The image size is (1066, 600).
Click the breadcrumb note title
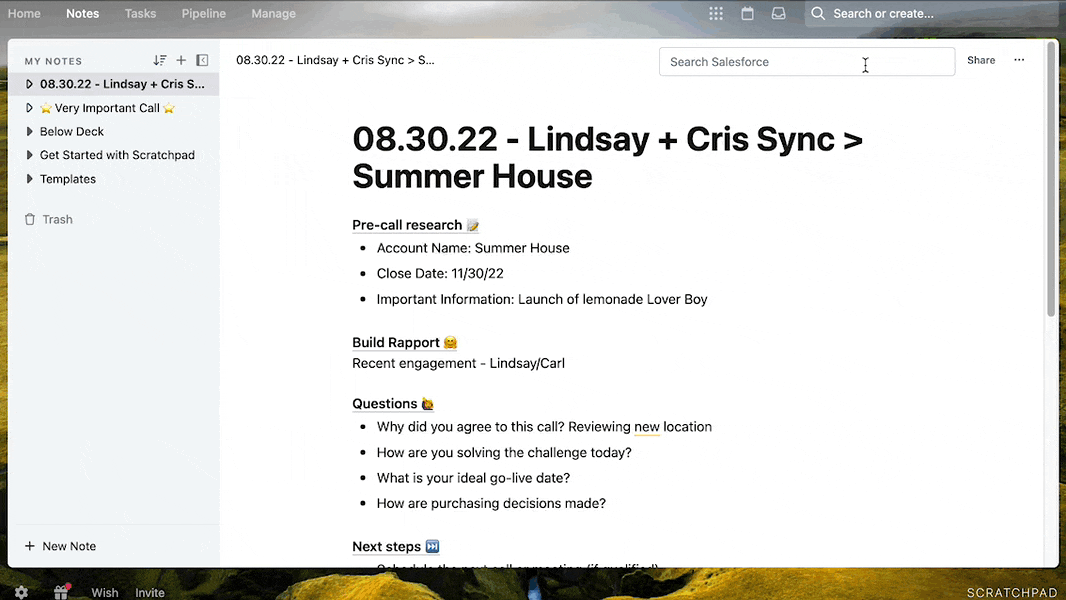(x=335, y=60)
